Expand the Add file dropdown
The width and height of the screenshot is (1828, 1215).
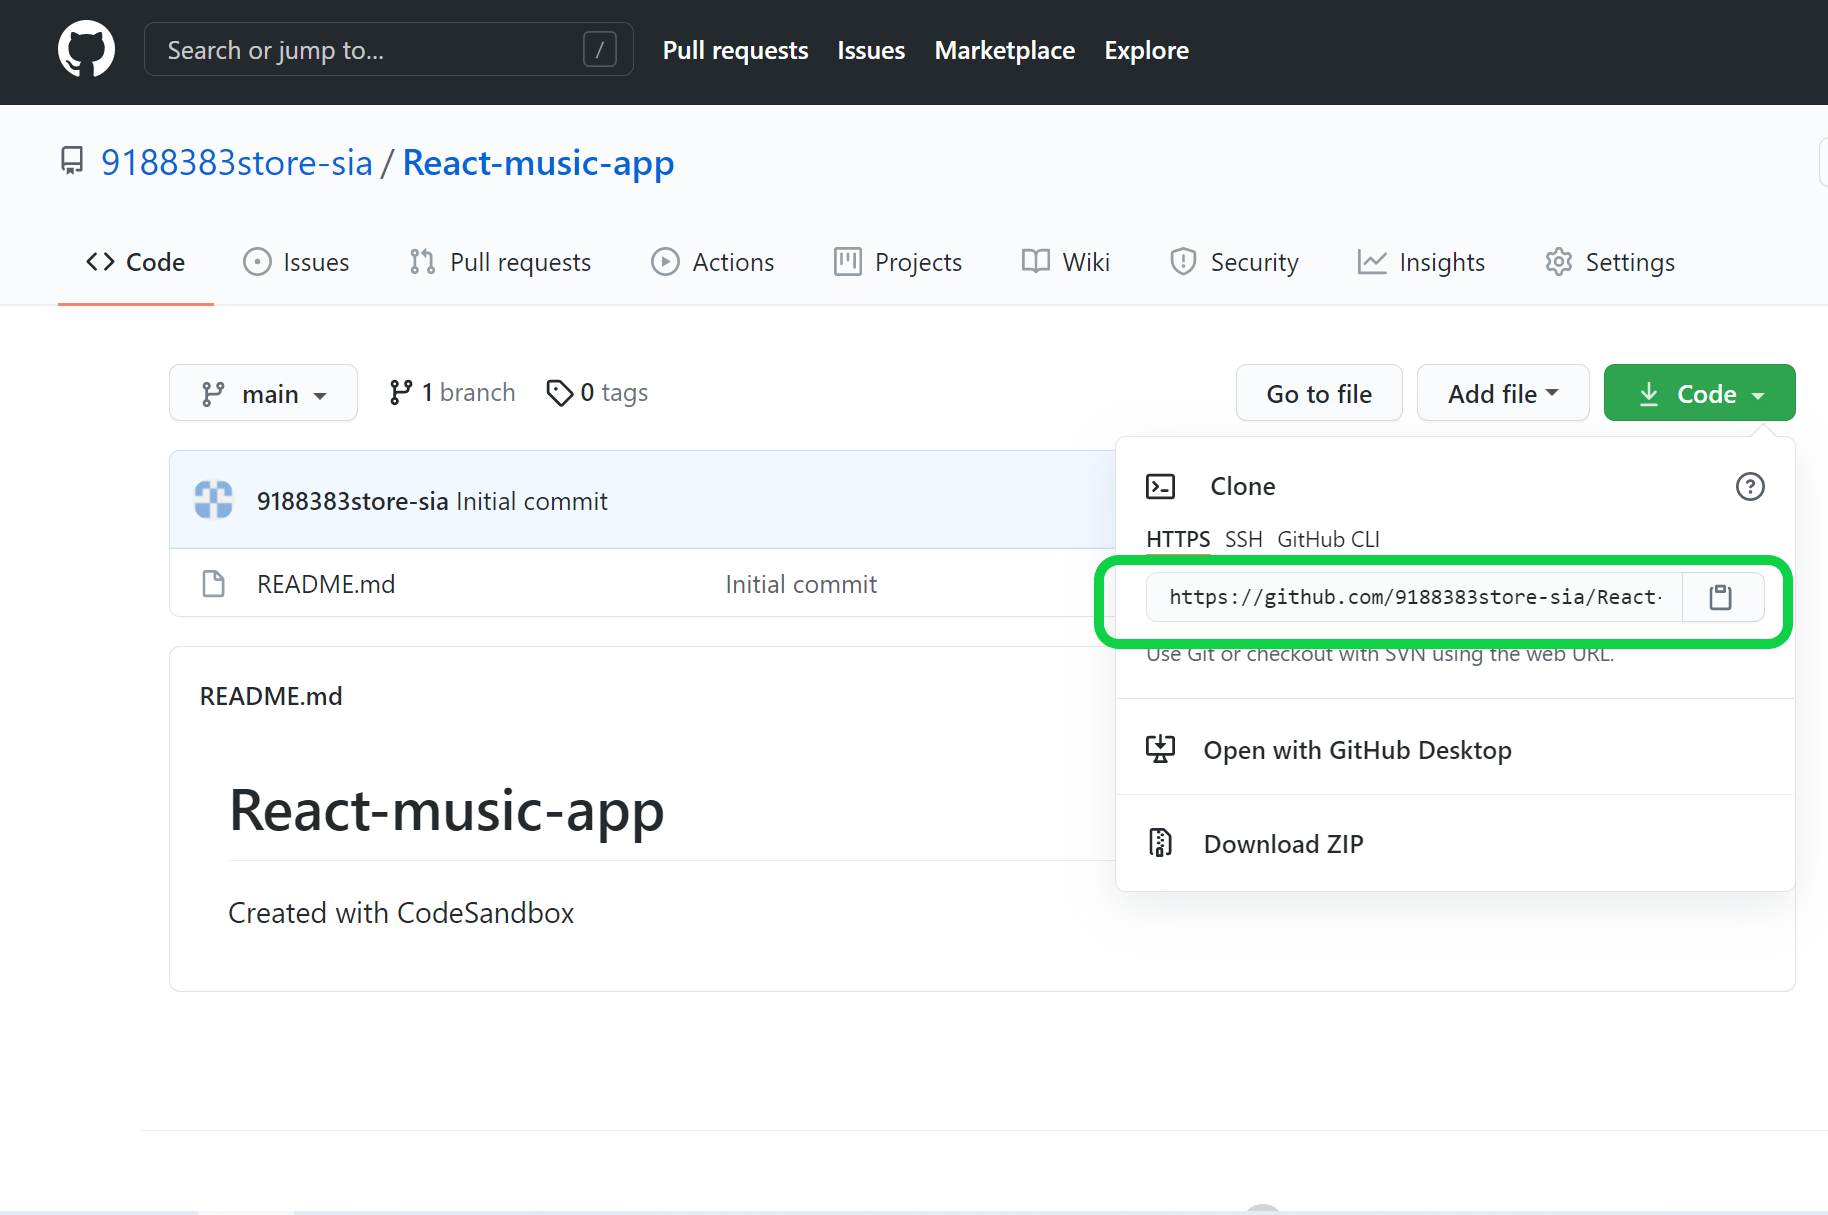click(1502, 393)
